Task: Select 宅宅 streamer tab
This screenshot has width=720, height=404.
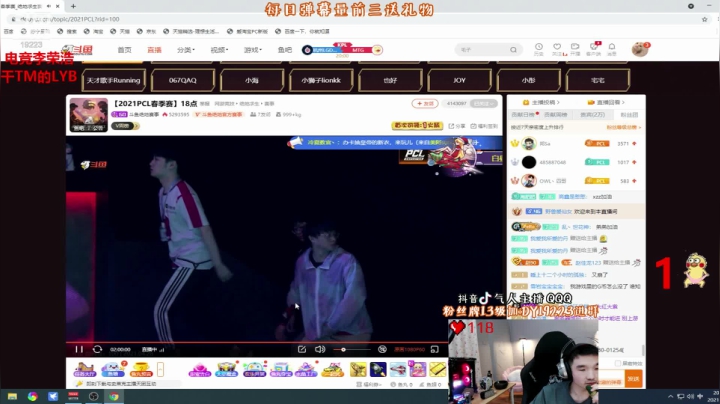Action: [x=598, y=80]
